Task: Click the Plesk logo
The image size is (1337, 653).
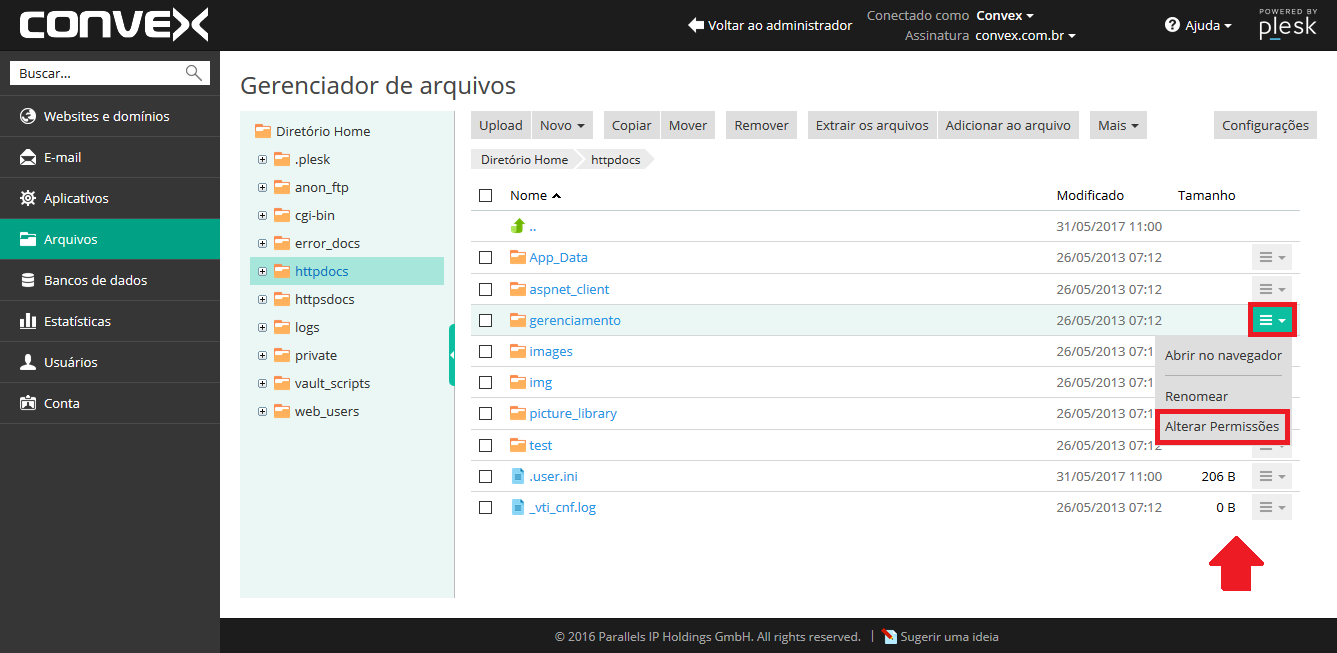Action: 1288,24
